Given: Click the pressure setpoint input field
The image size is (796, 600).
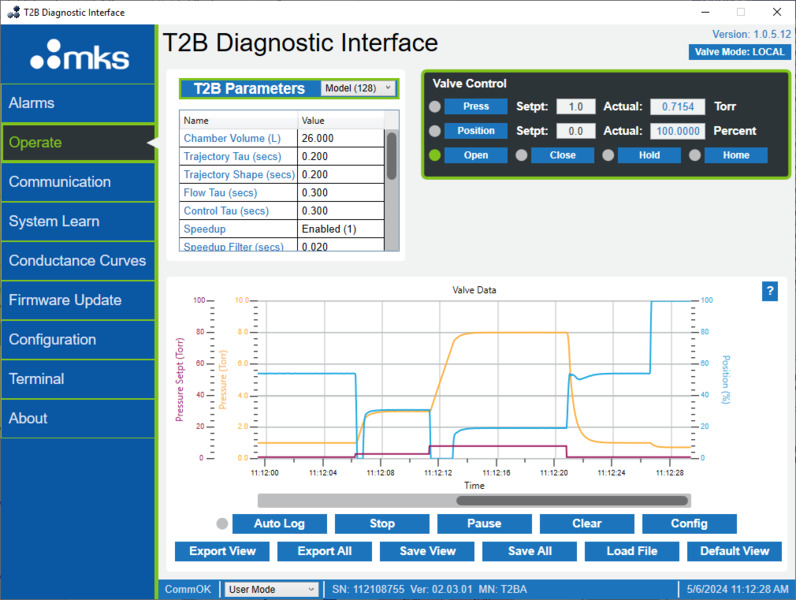Looking at the screenshot, I should tap(575, 107).
